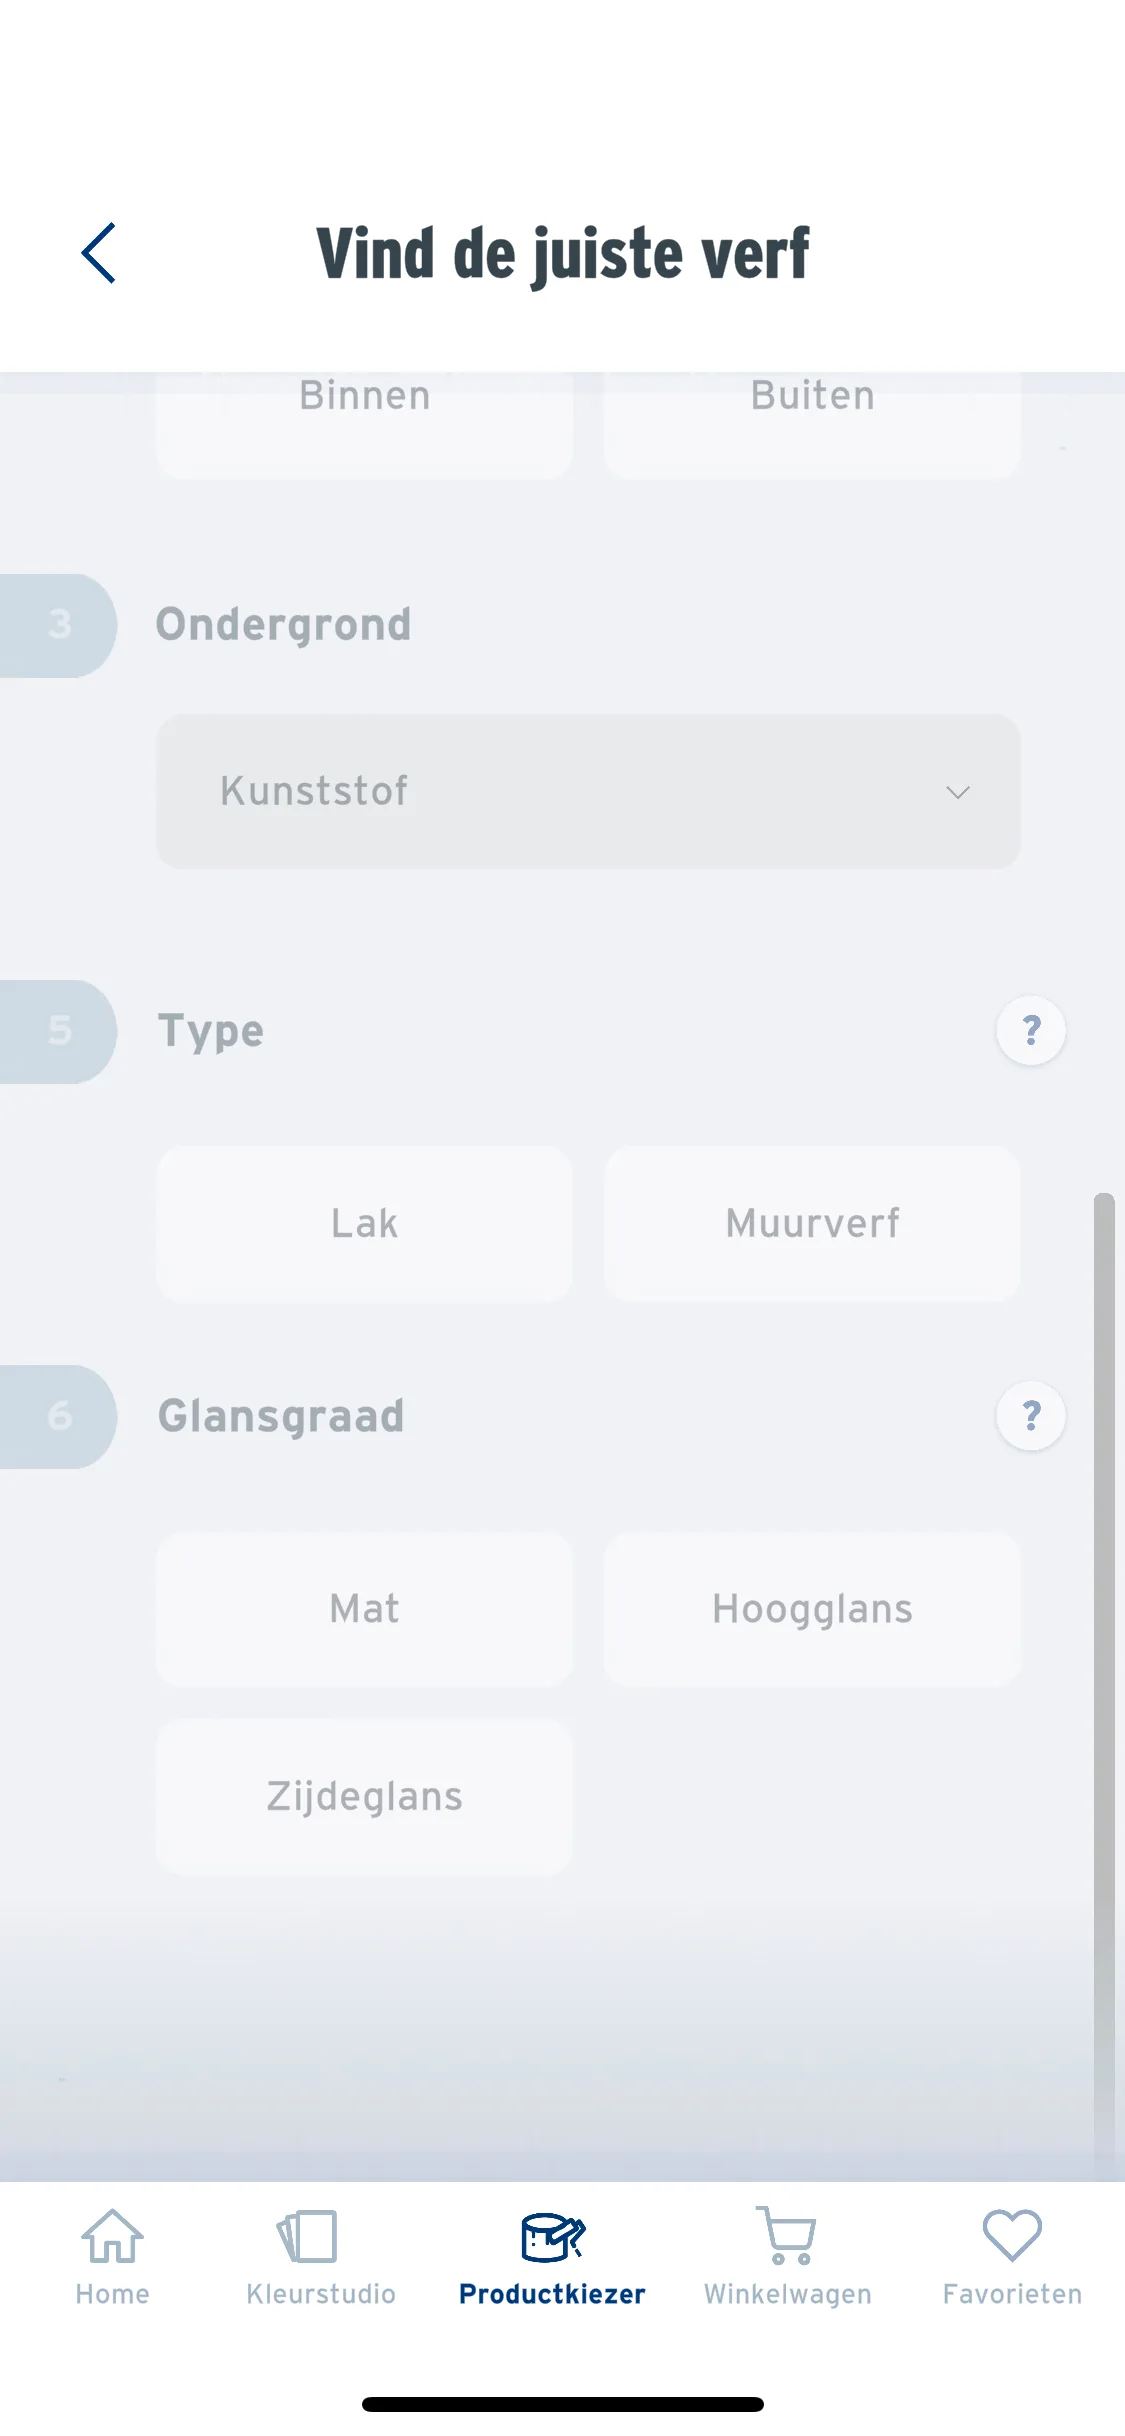Screen dimensions: 1125x2436
Task: Select the Buiten option
Action: [812, 417]
